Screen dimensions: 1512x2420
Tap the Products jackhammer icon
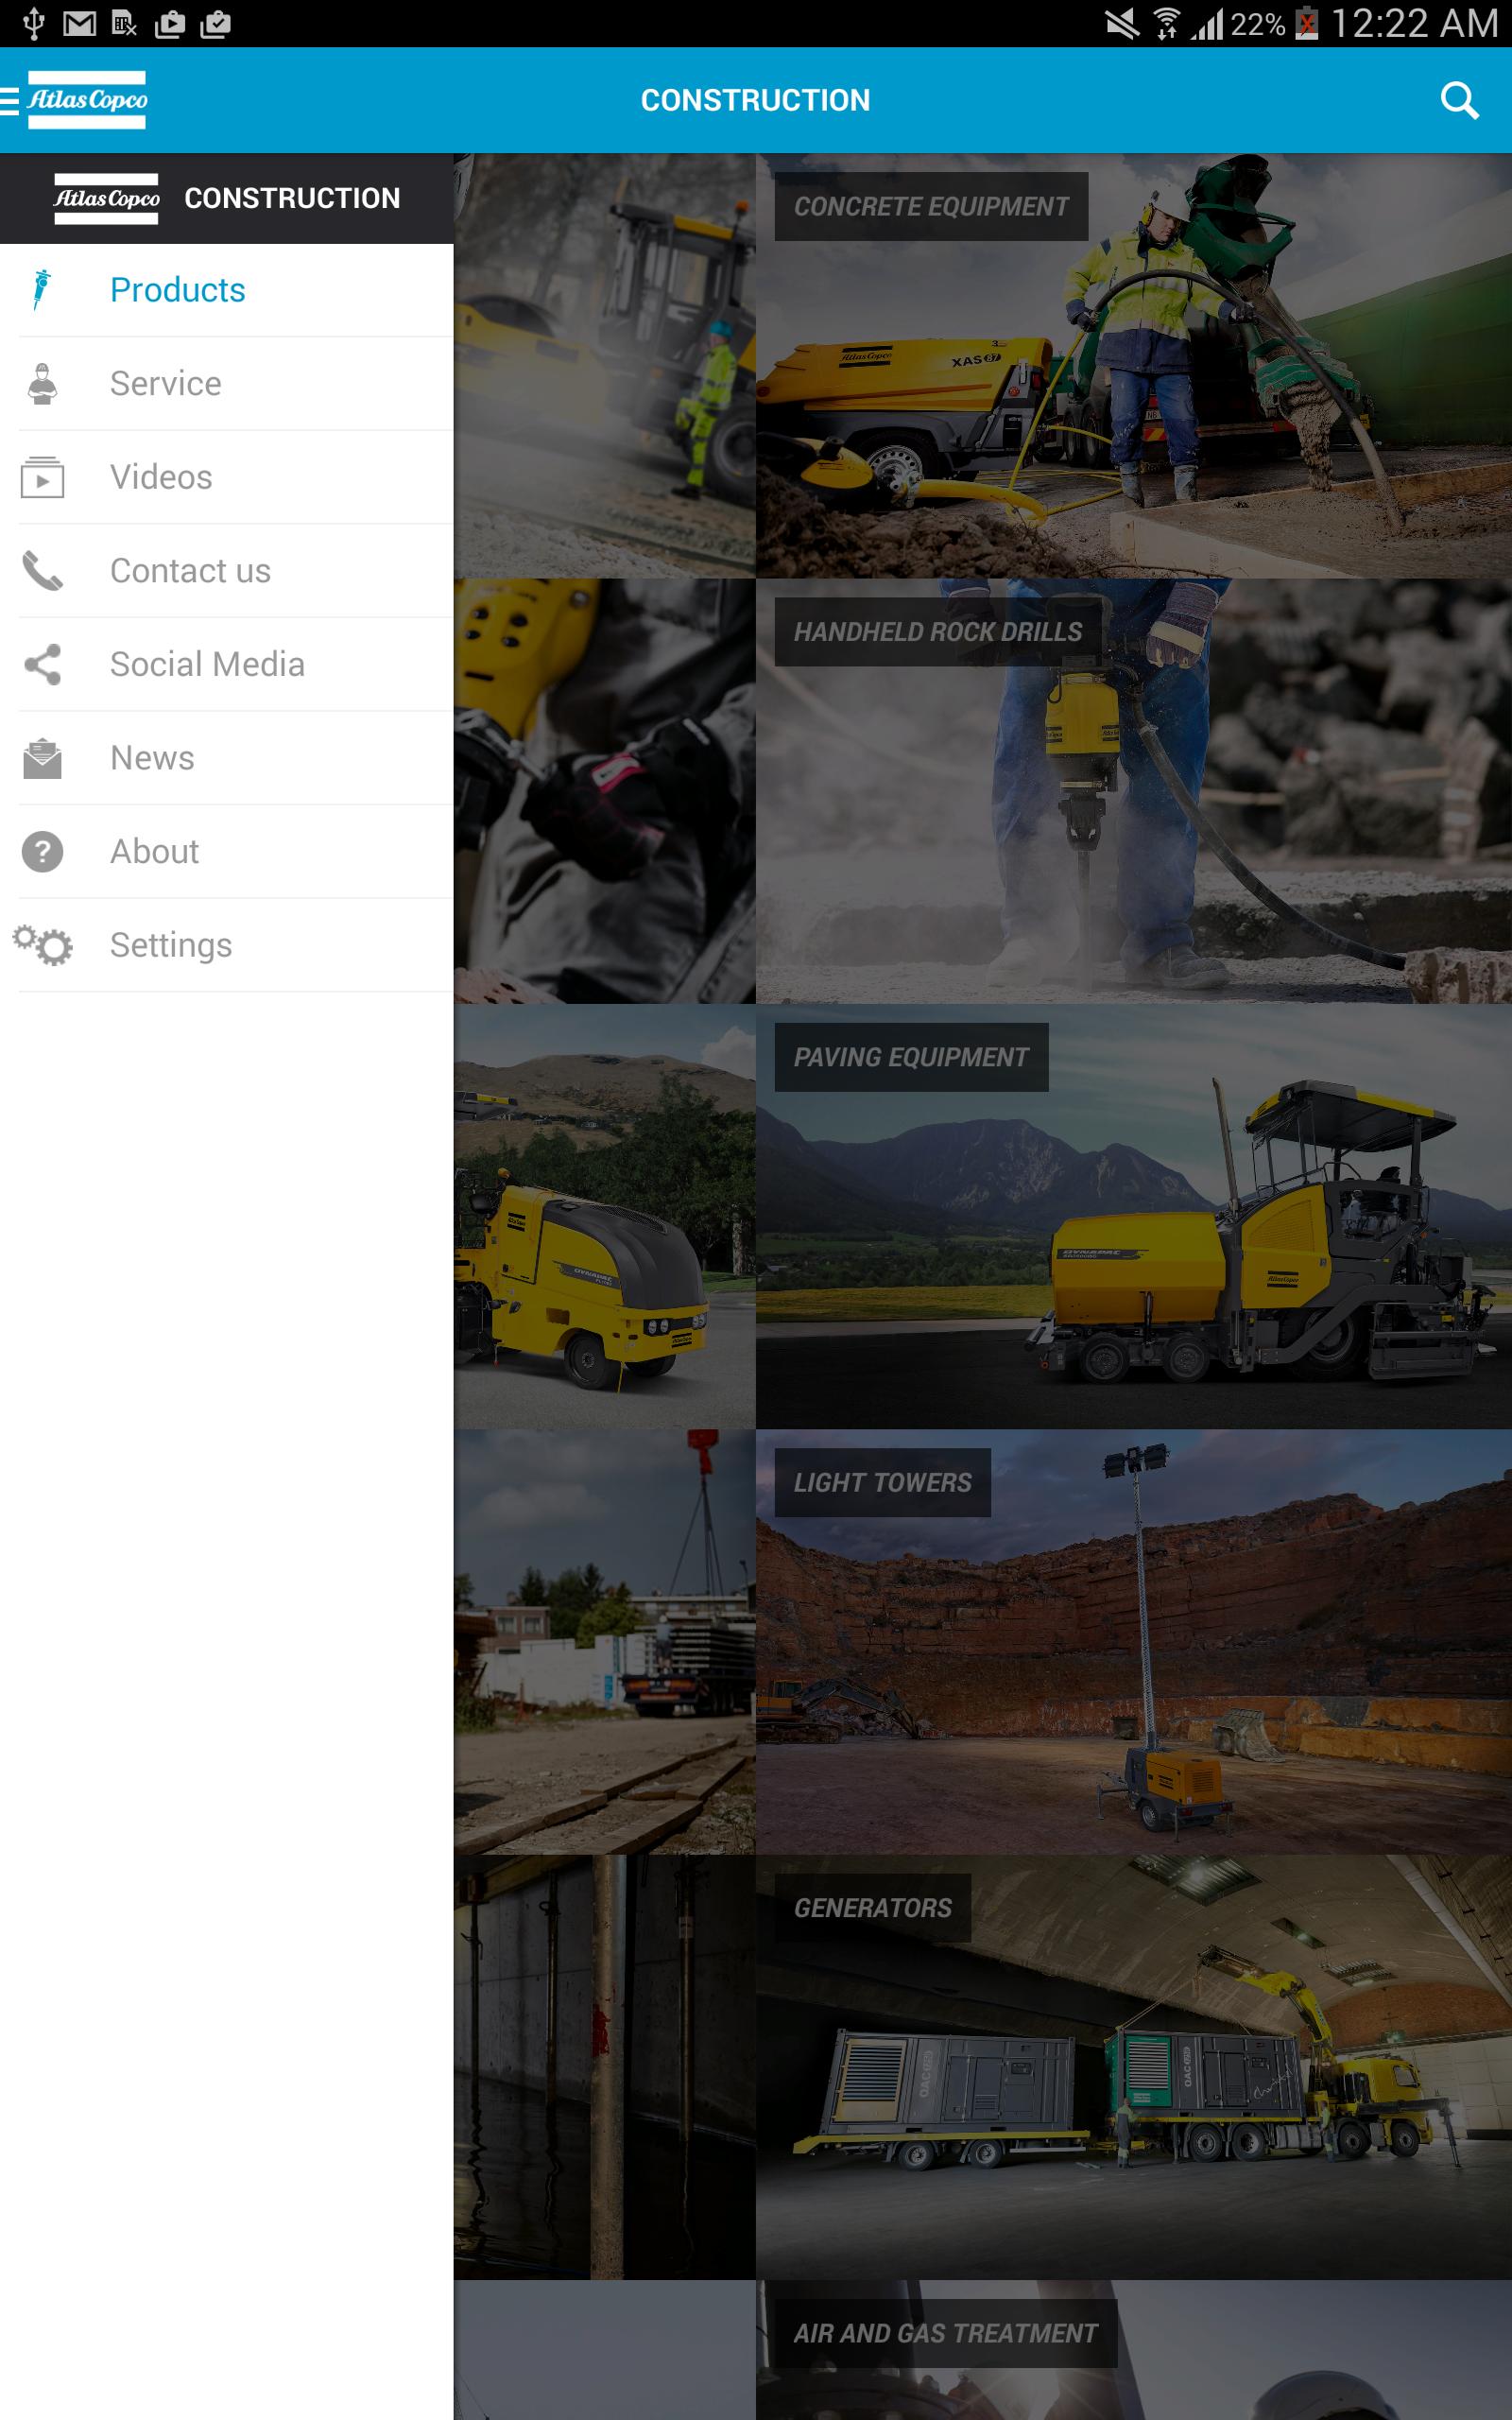[x=41, y=290]
